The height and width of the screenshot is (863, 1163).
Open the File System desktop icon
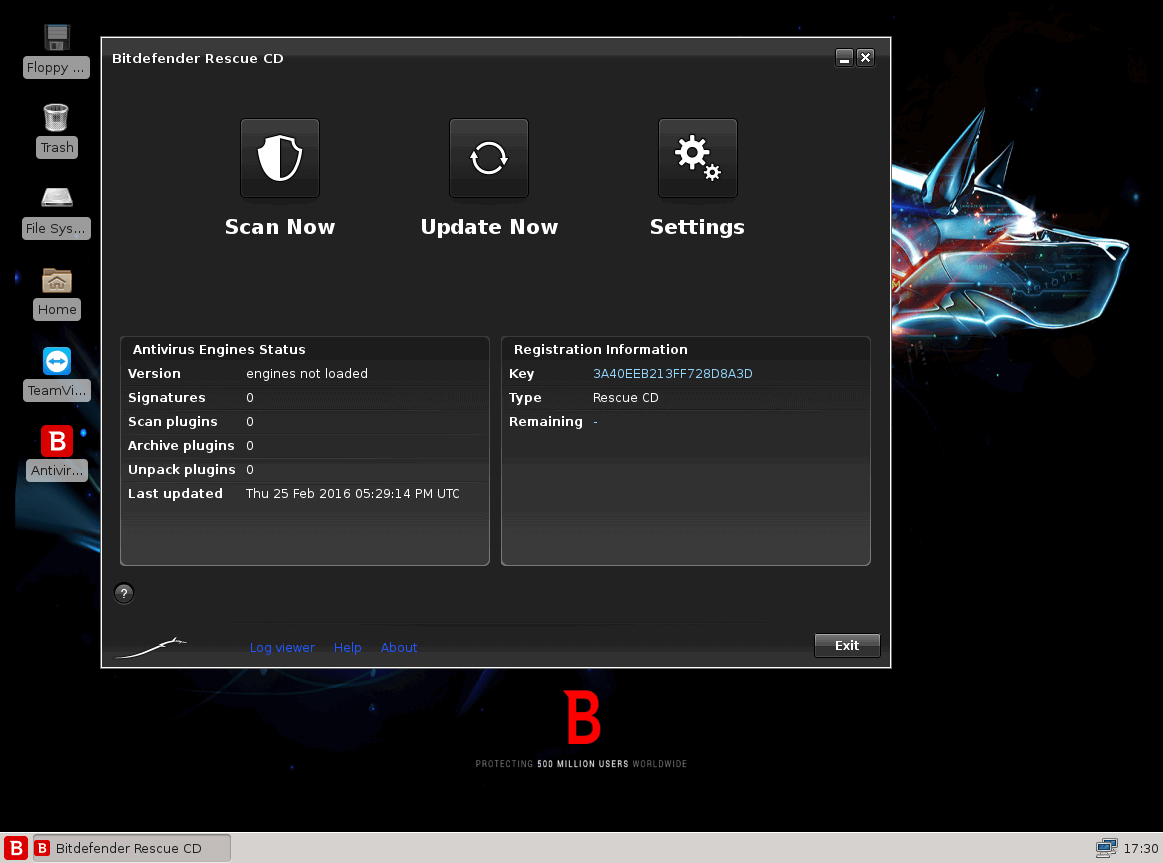point(56,198)
